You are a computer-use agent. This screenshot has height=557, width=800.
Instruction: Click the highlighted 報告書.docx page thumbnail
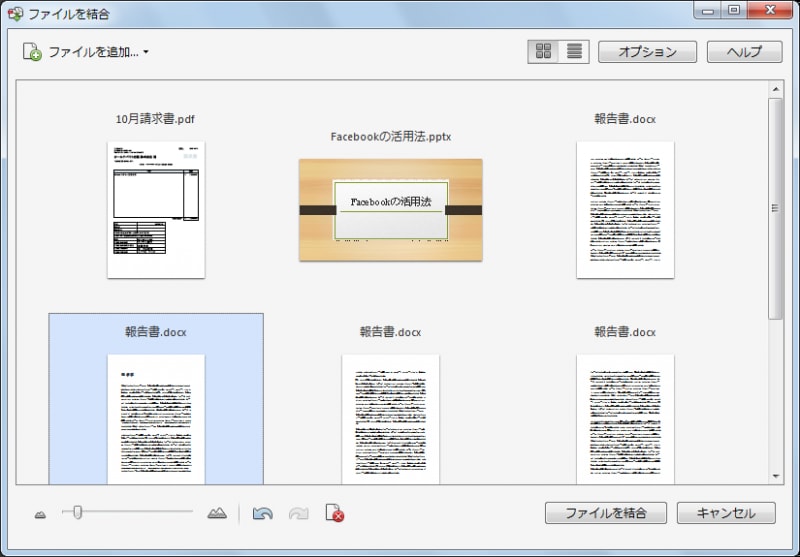156,419
